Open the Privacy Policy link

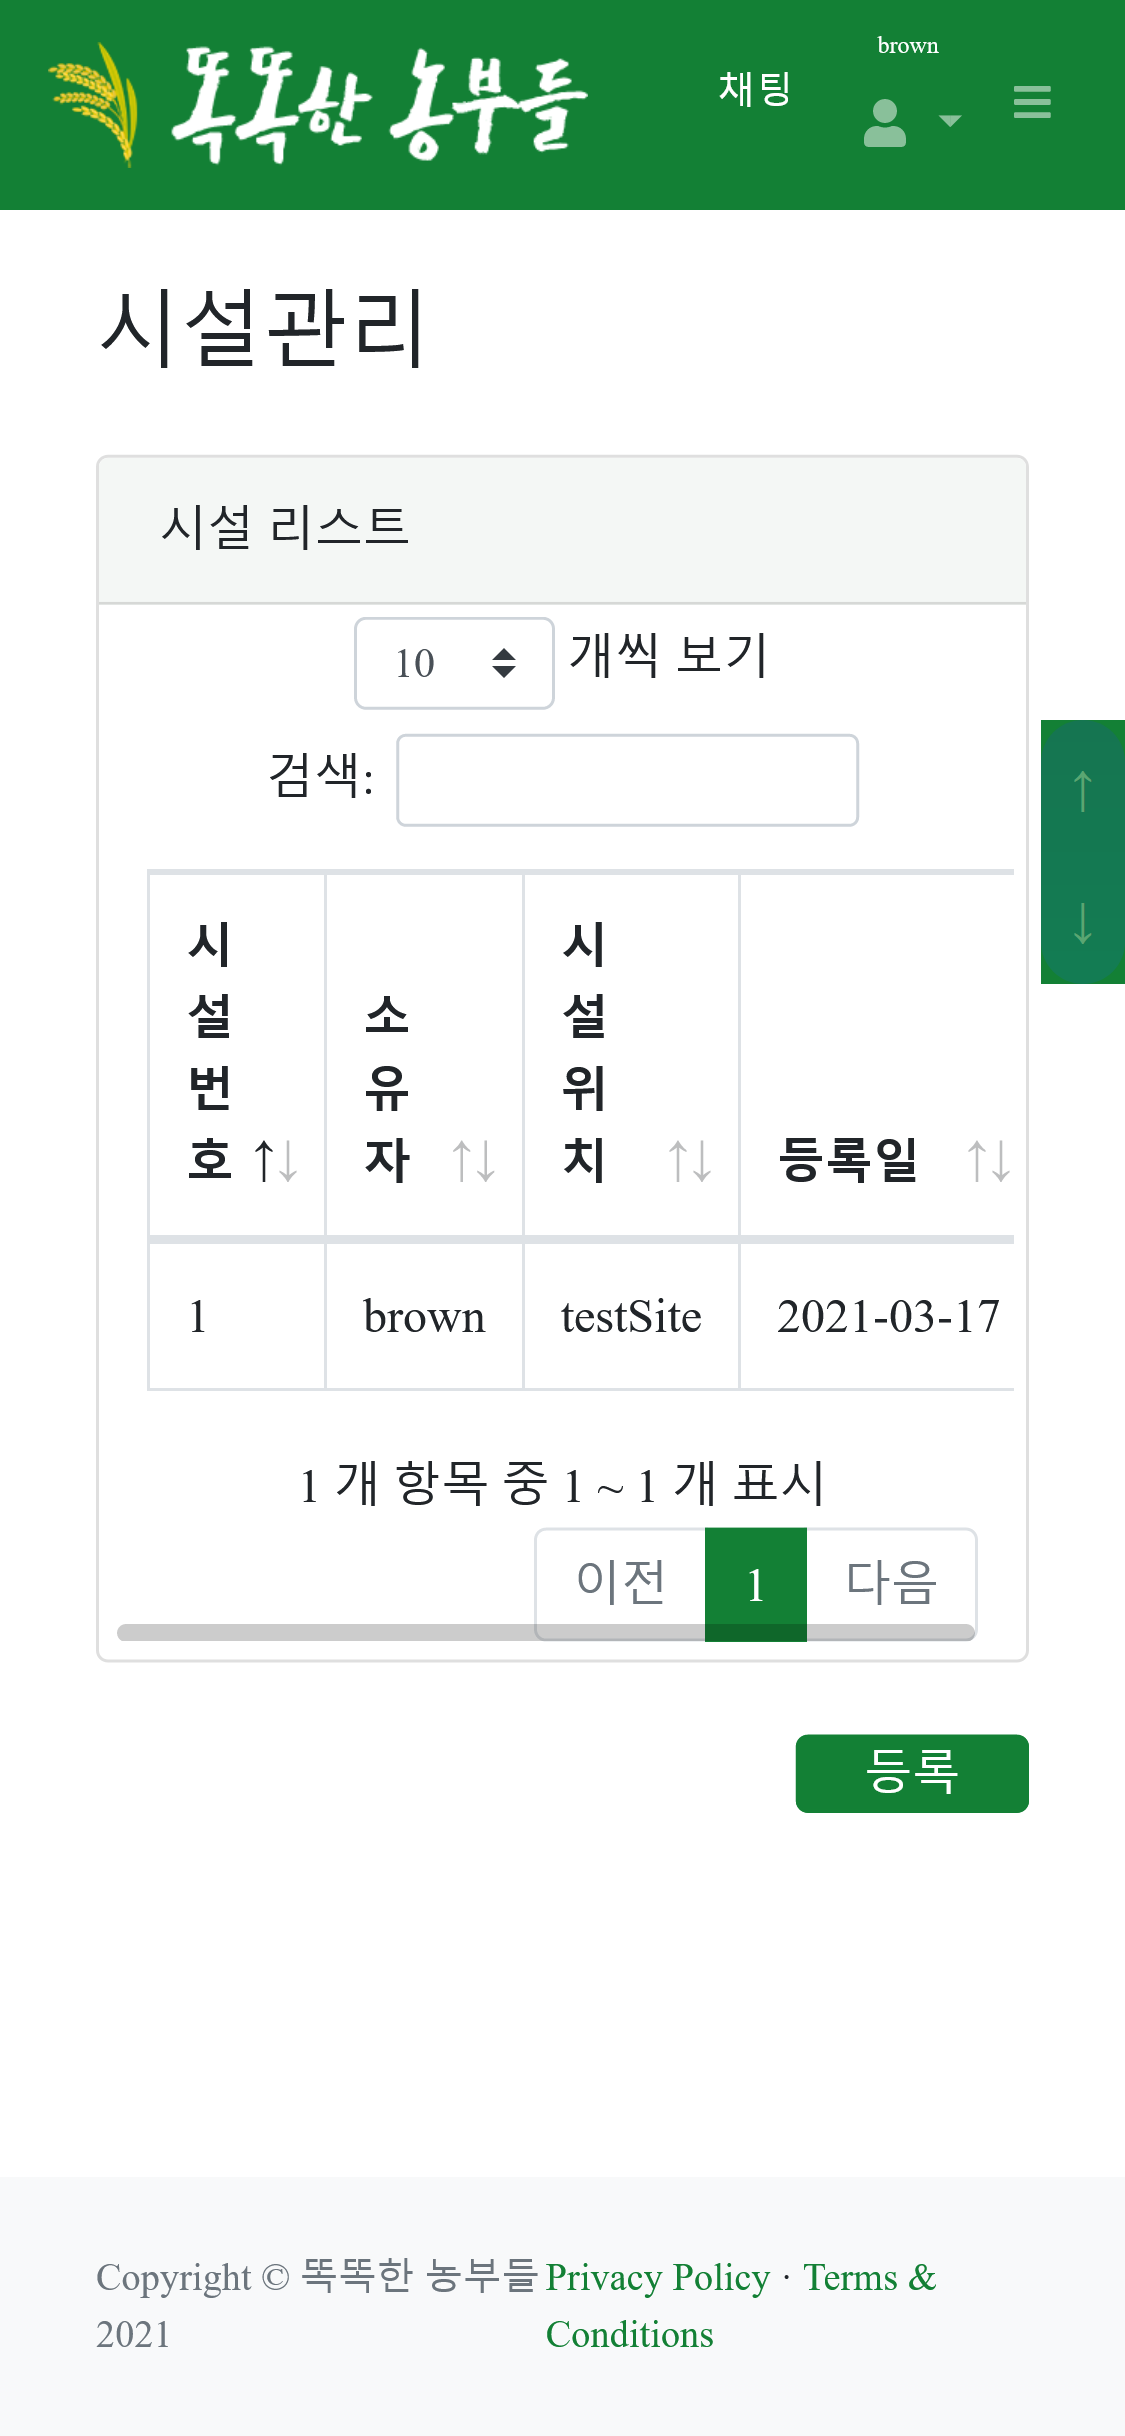(657, 2277)
